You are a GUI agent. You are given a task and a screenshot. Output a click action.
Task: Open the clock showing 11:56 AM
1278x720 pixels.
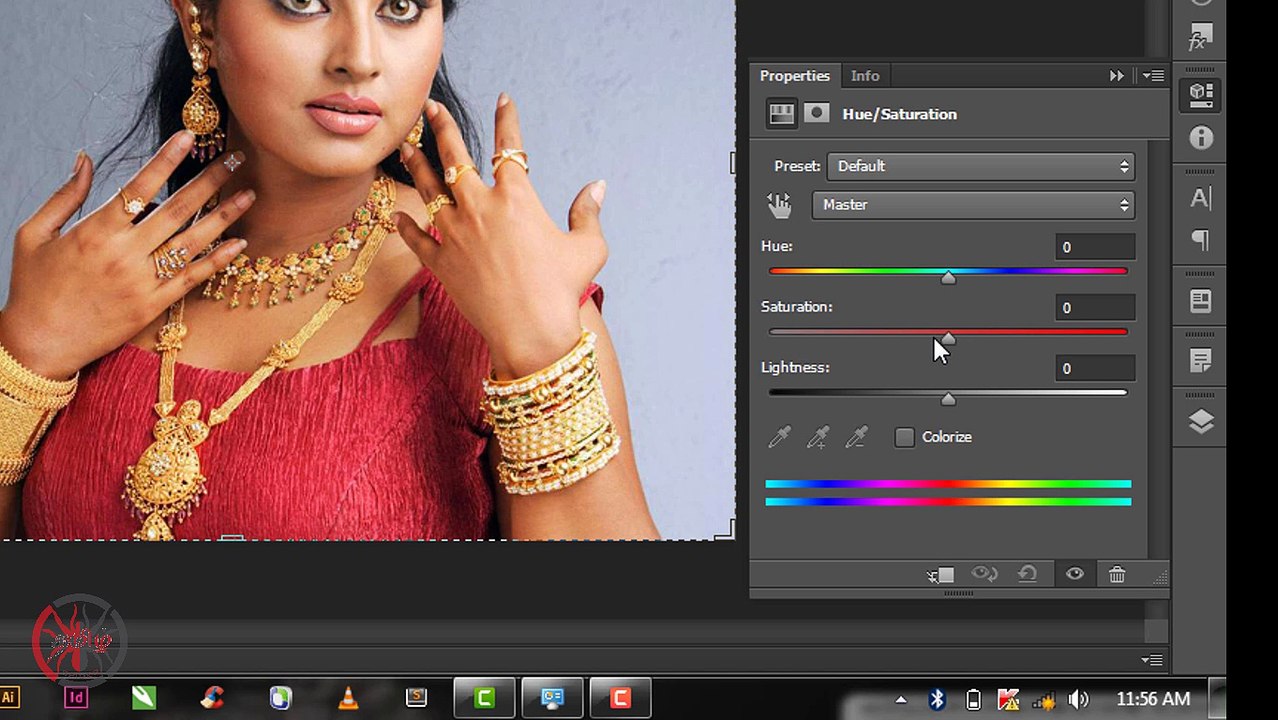[1152, 699]
